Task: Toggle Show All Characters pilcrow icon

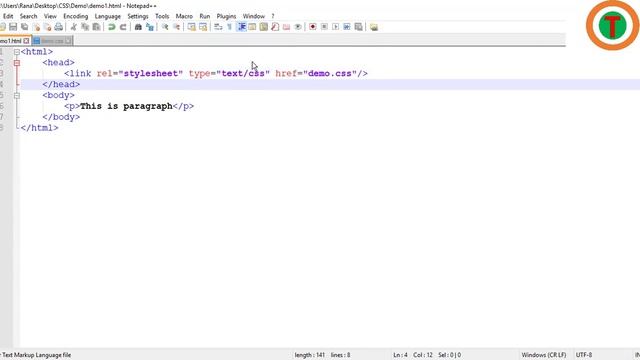Action: [229, 27]
